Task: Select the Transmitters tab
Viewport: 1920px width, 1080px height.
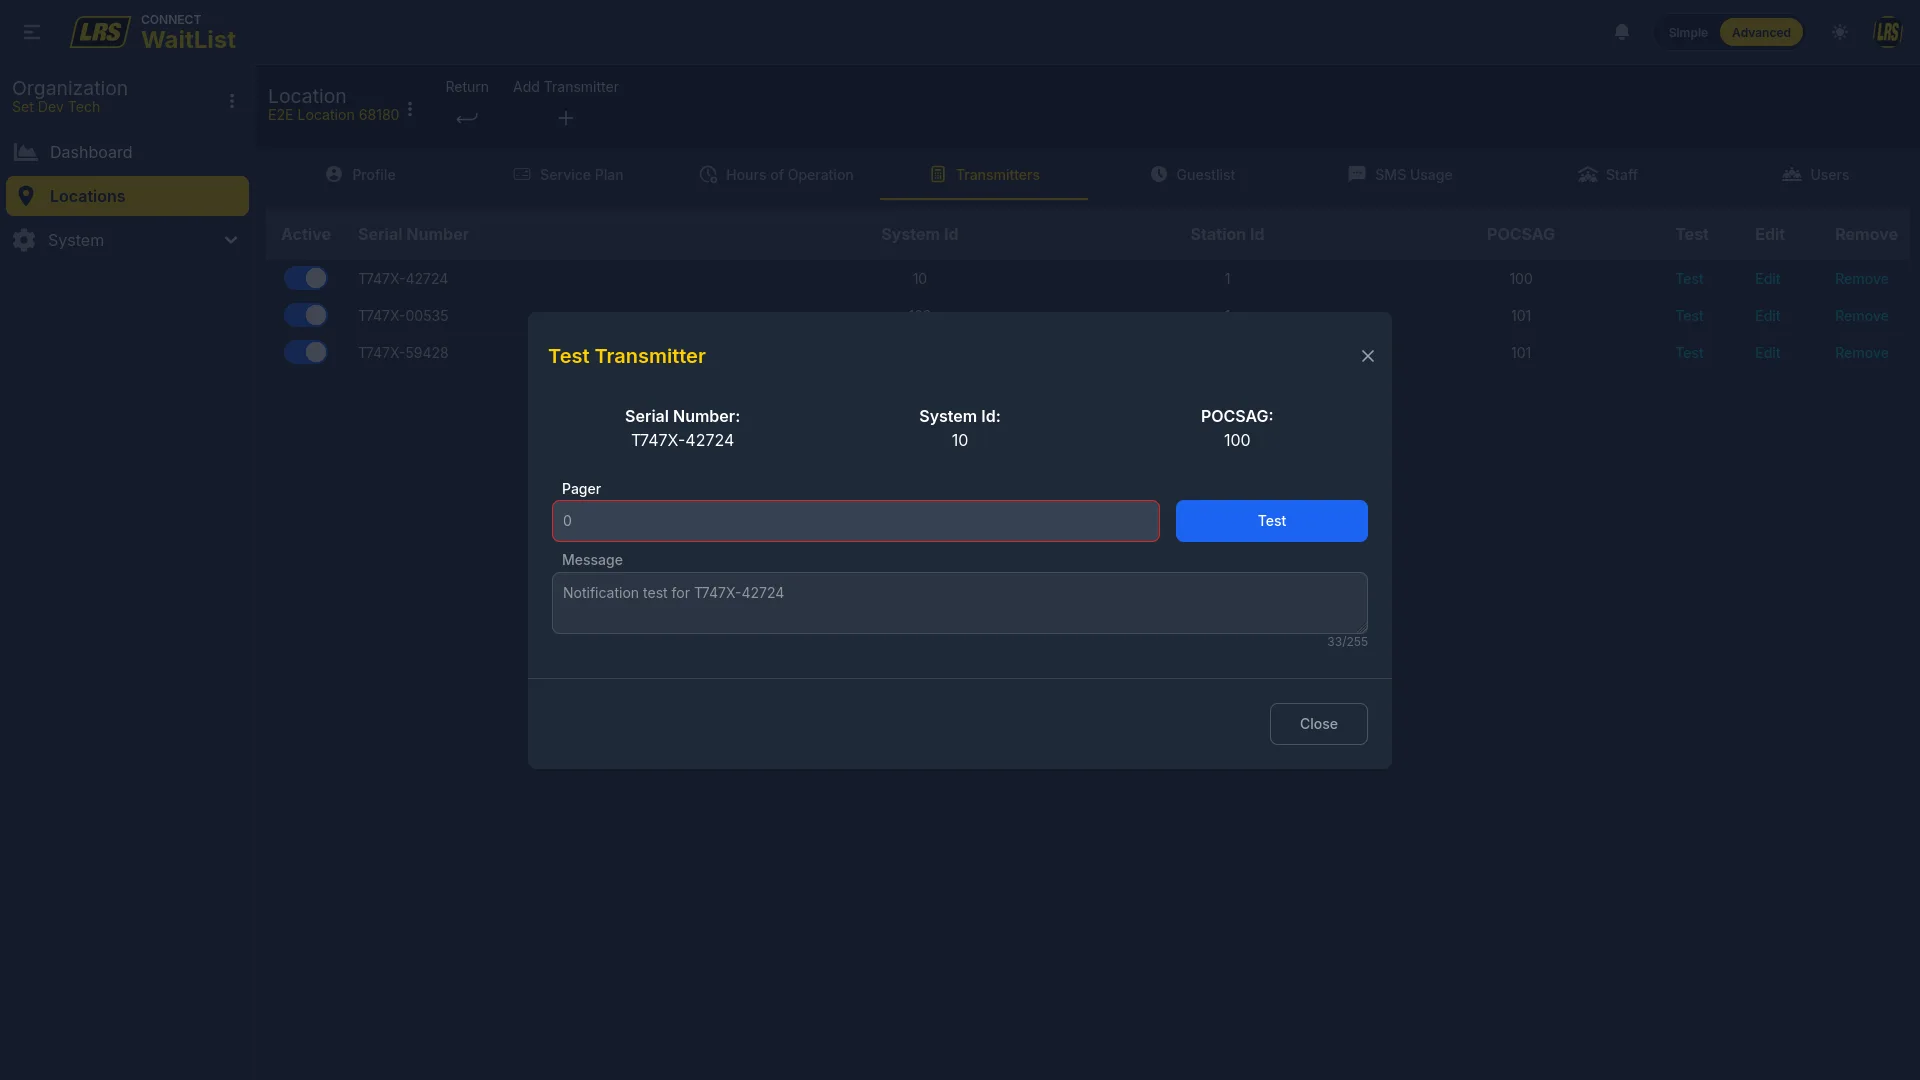Action: point(984,174)
